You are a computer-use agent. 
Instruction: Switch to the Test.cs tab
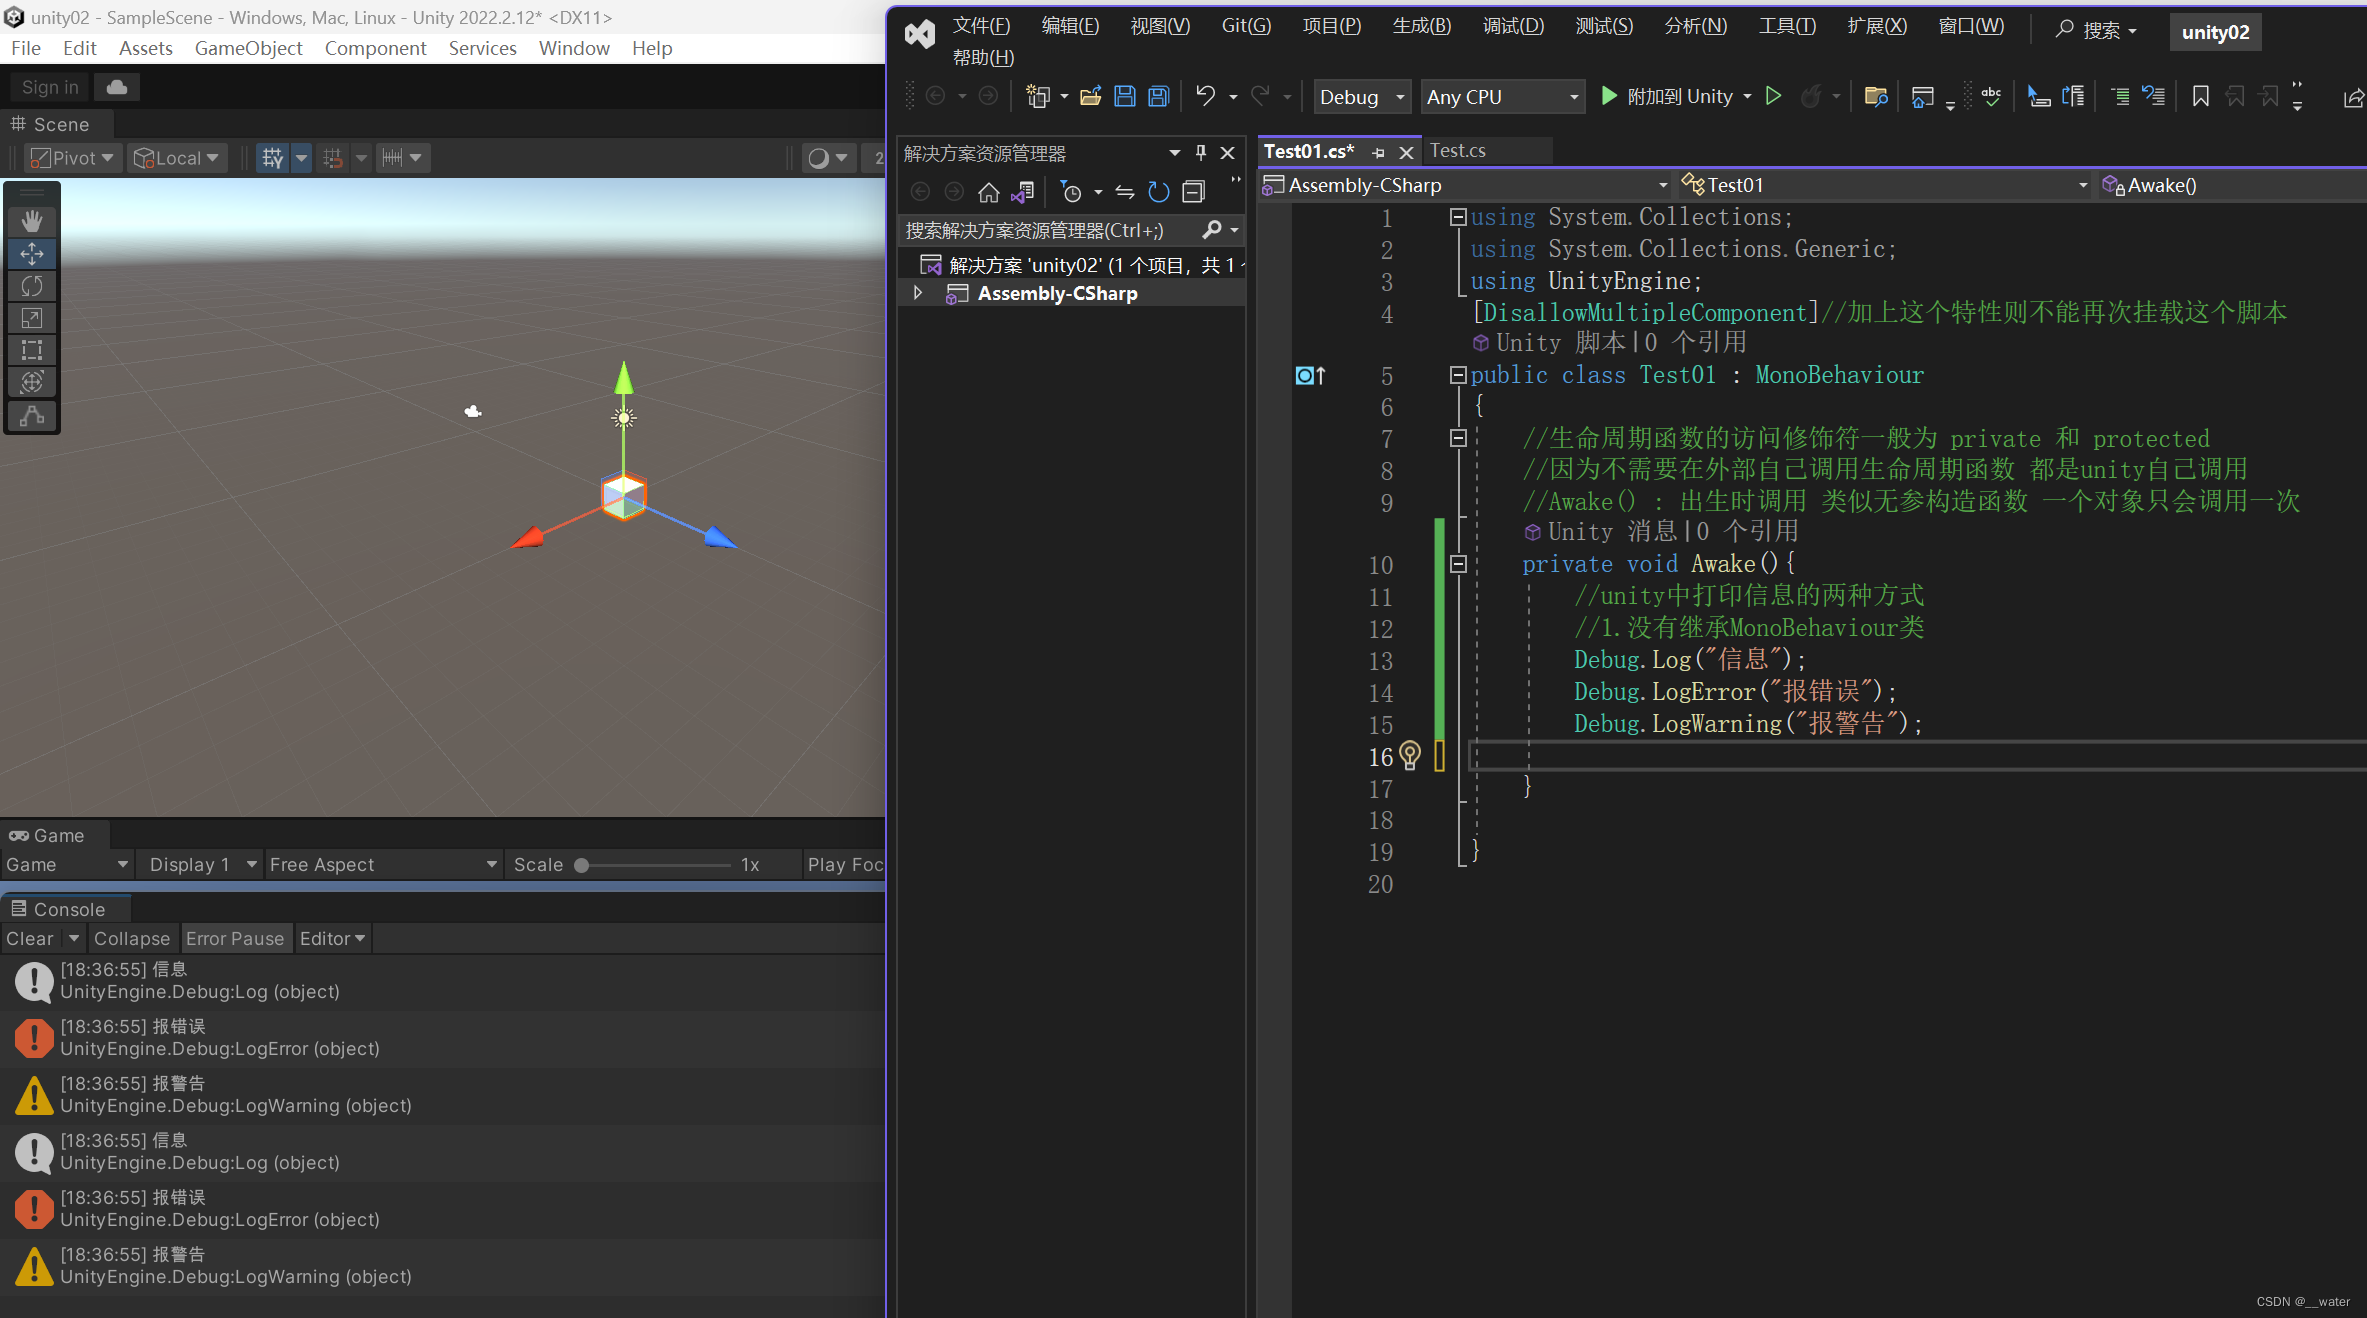(1459, 150)
